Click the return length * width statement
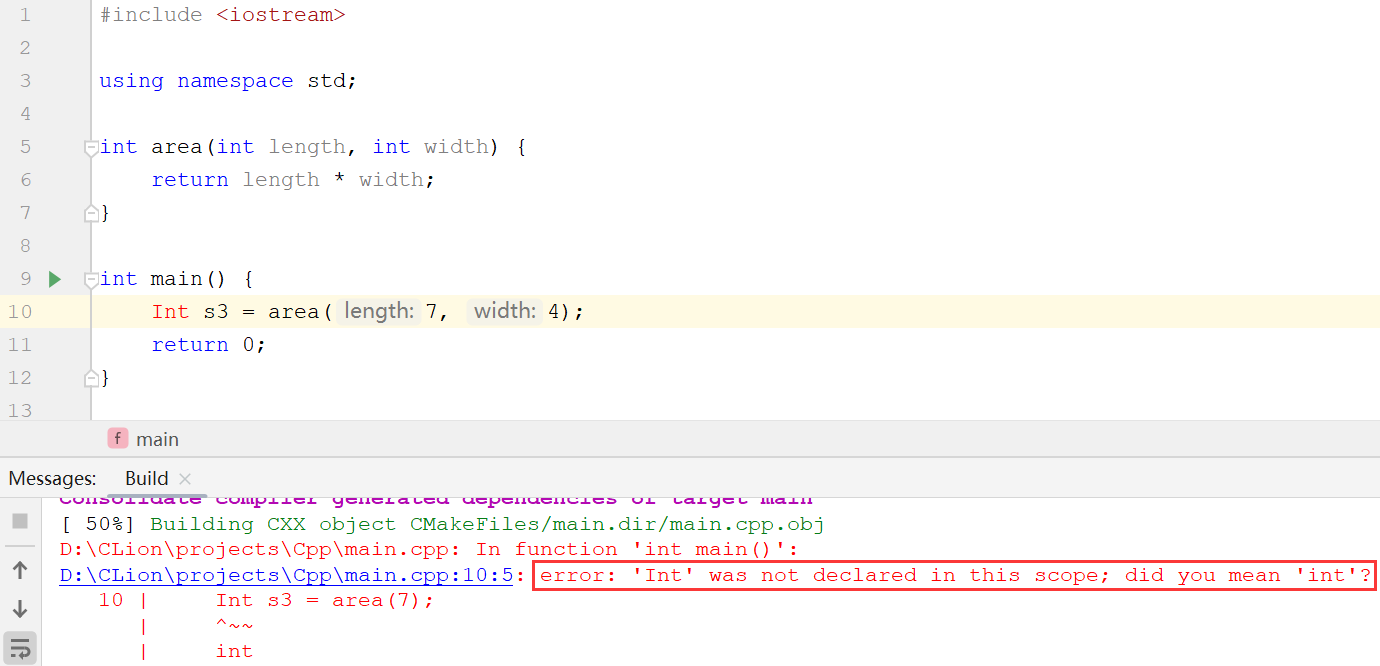Image resolution: width=1380 pixels, height=666 pixels. click(x=293, y=180)
